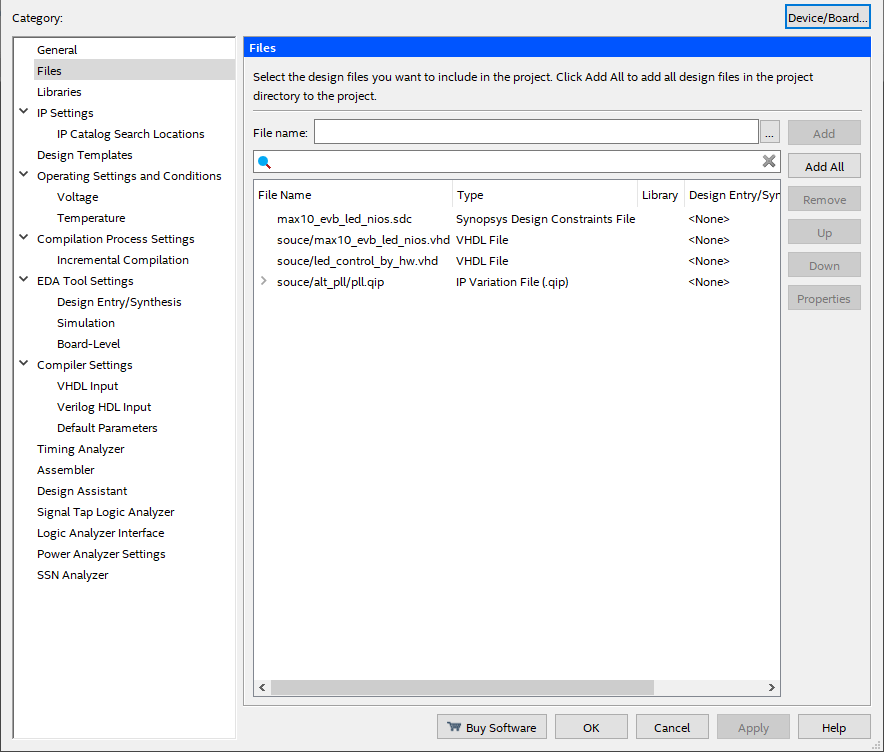
Task: Collapse EDA Tool Settings node
Action: 24,280
